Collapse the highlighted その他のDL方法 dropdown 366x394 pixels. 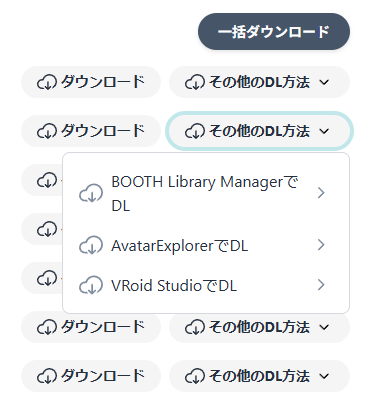(x=259, y=131)
